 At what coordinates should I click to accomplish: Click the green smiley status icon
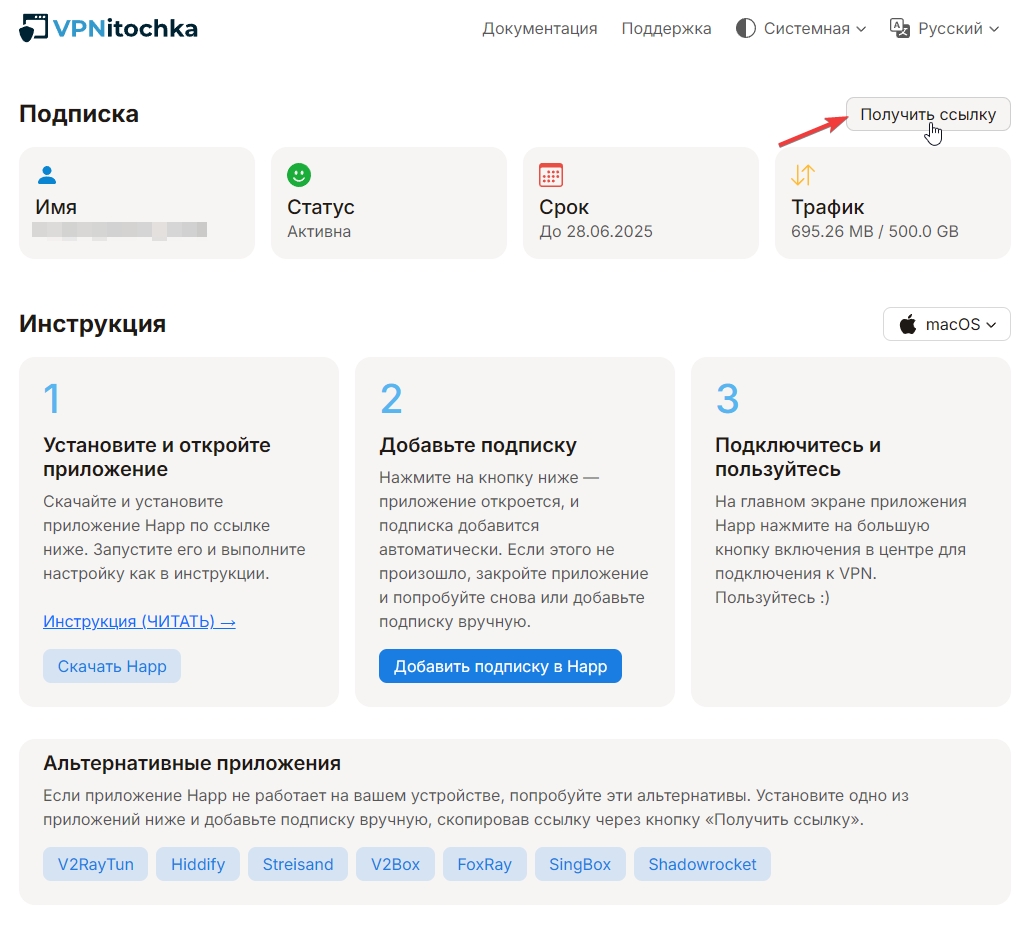click(298, 175)
